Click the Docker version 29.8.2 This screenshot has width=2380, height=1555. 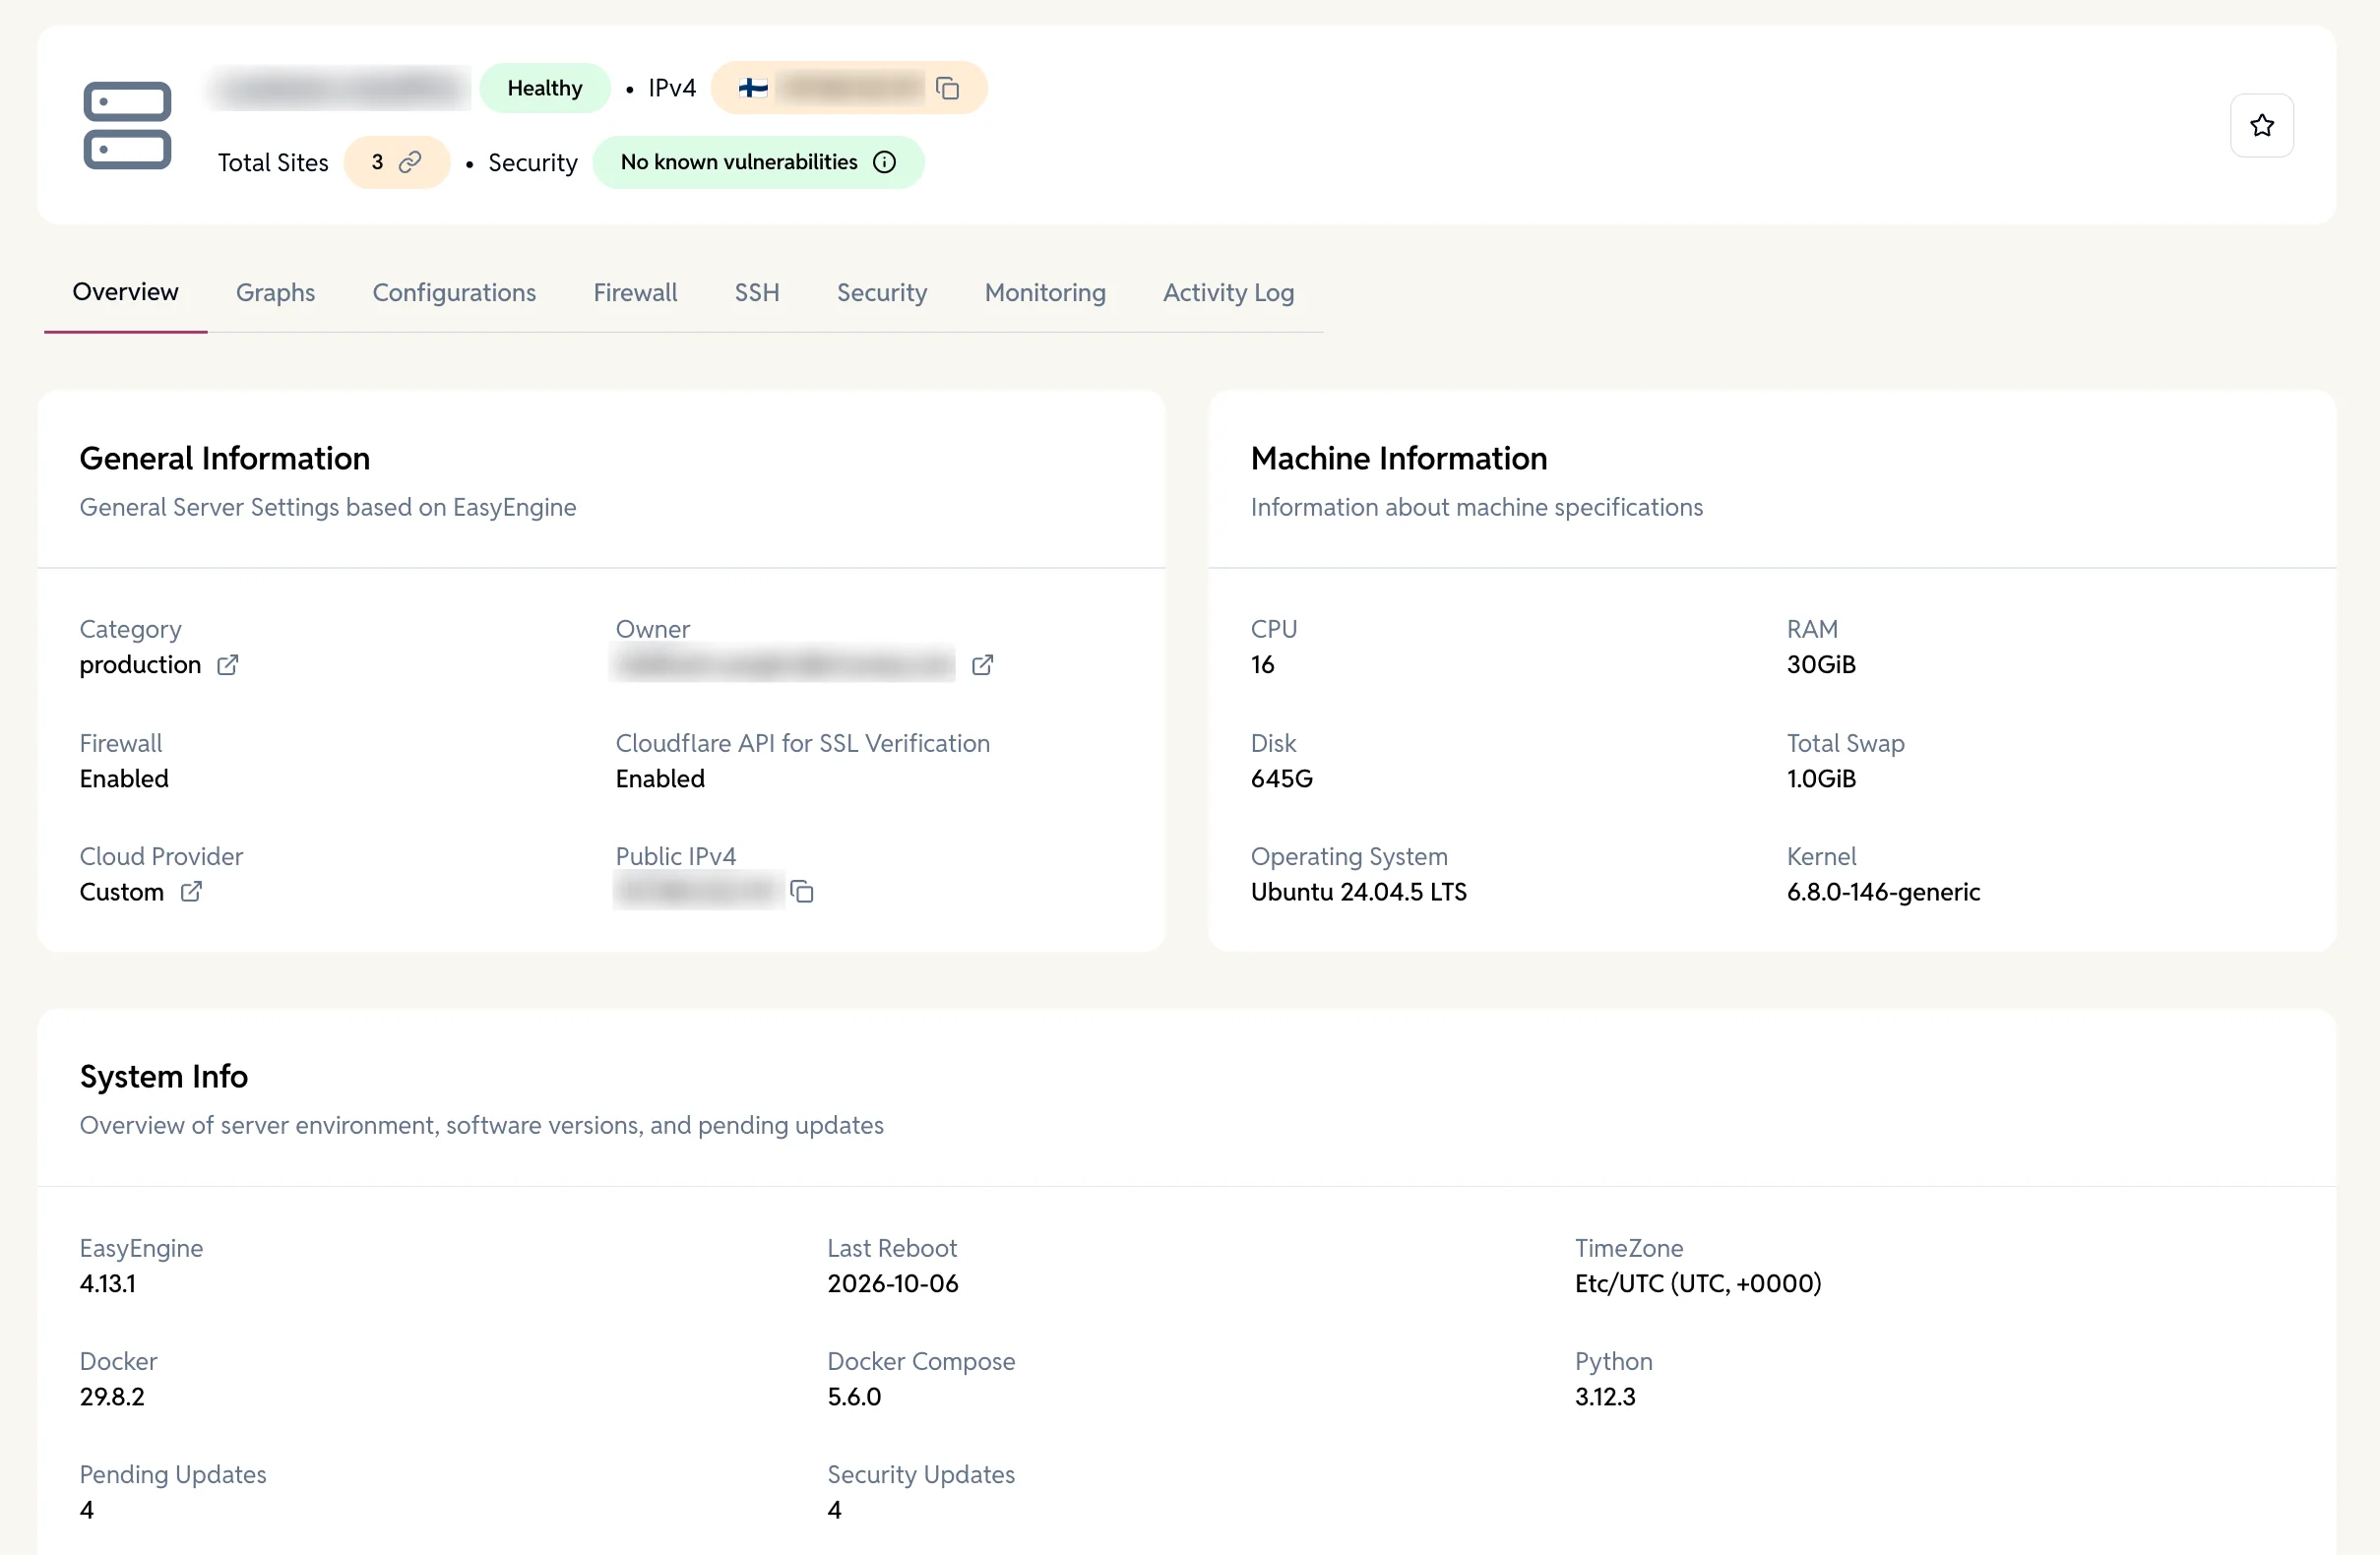click(x=112, y=1396)
